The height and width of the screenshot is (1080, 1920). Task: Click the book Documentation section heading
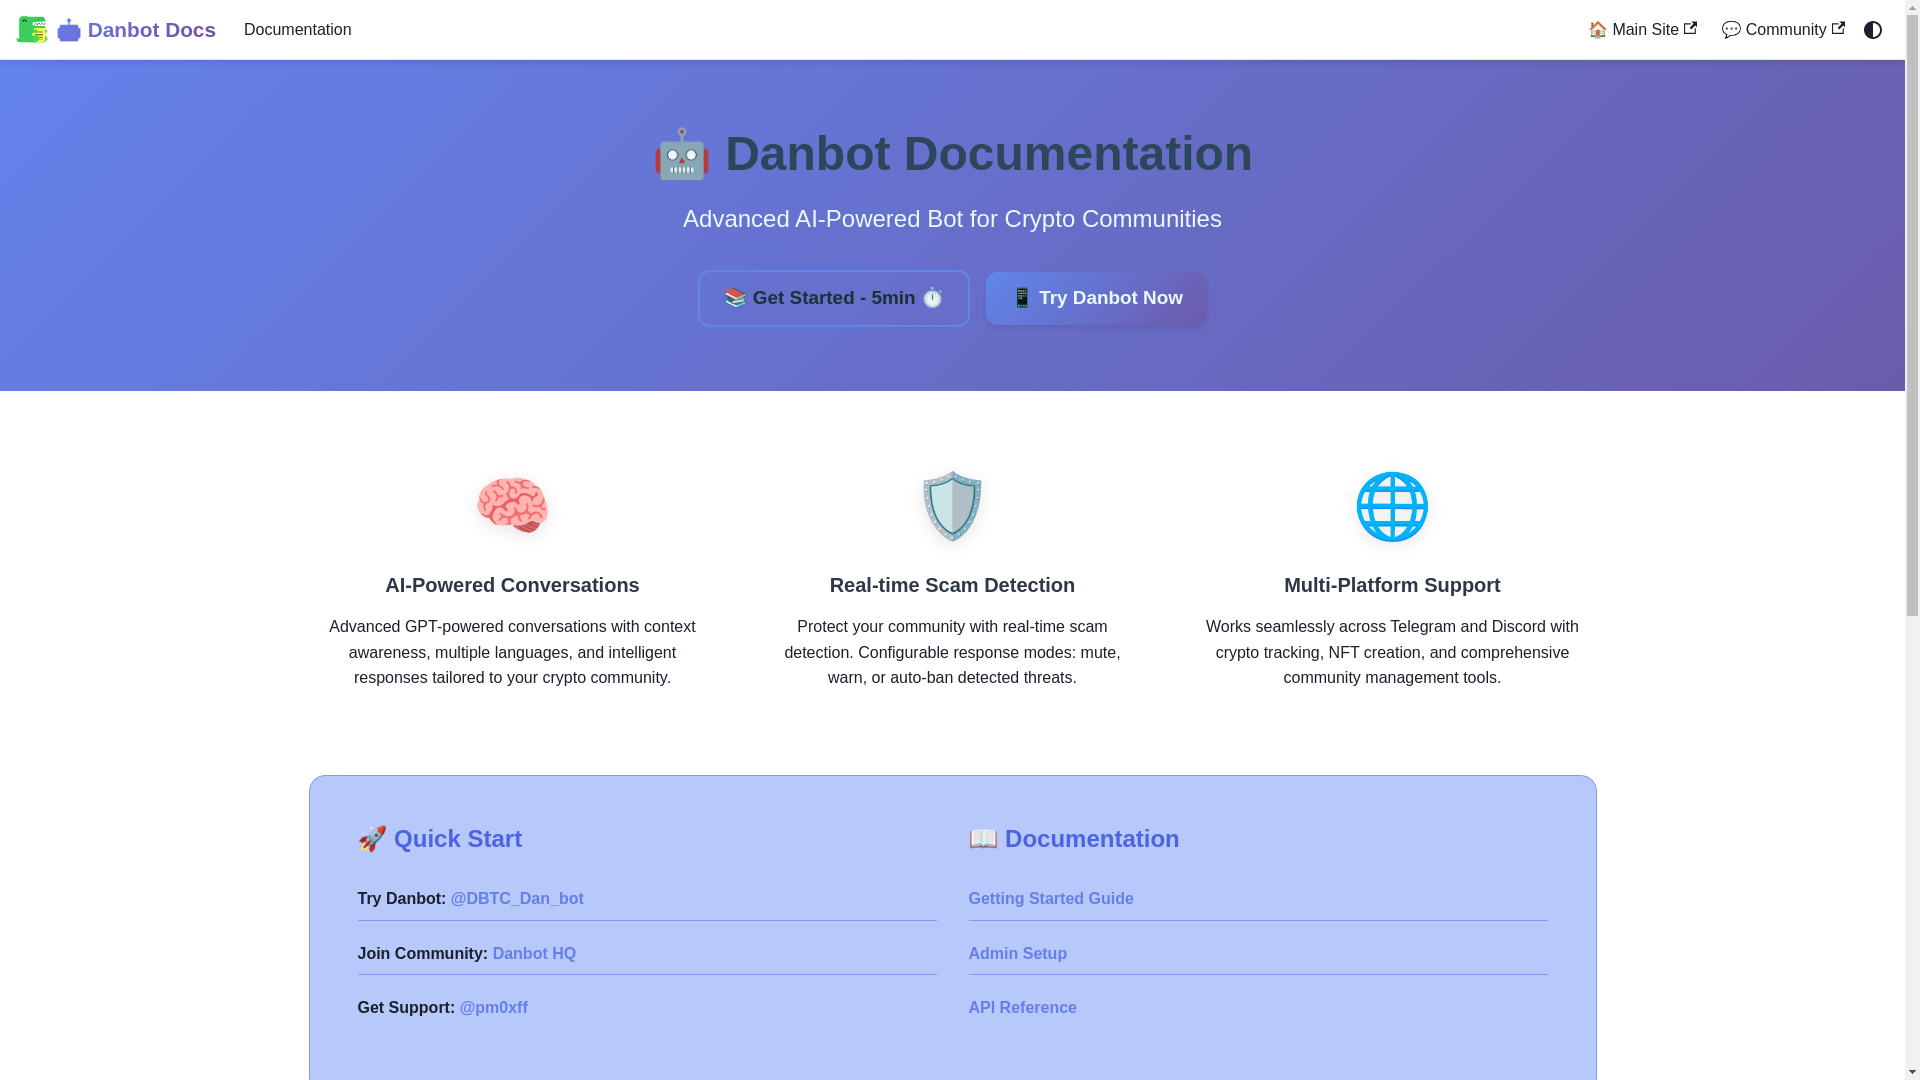[x=1073, y=838]
